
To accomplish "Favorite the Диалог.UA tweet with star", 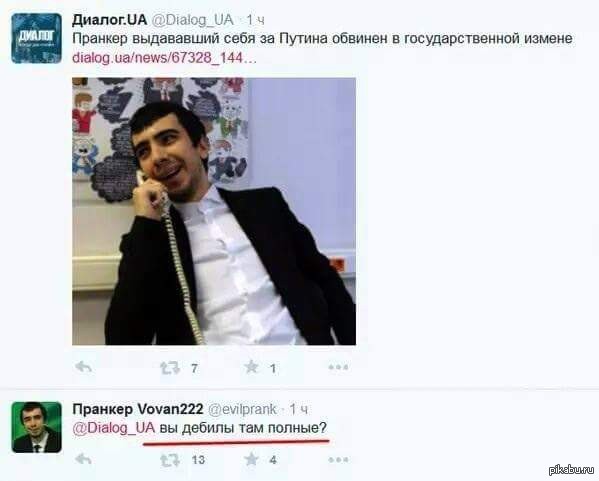I will coord(251,367).
